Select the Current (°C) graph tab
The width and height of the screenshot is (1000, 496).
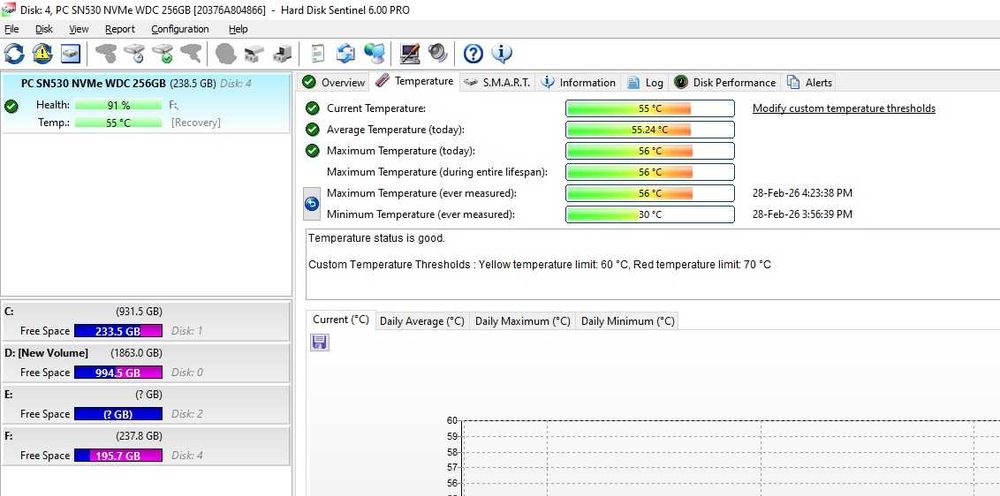pyautogui.click(x=341, y=319)
